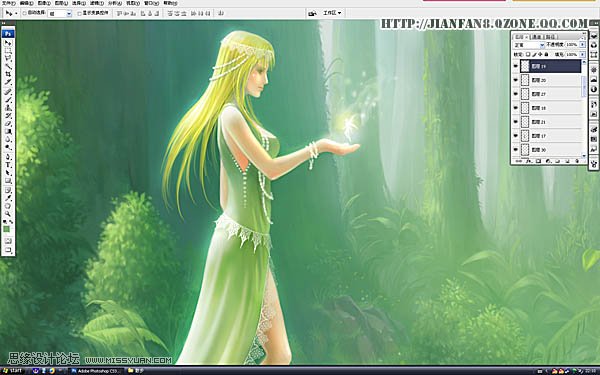This screenshot has height=375, width=600.
Task: Click Layers list scroll-down arrow
Action: (x=584, y=155)
